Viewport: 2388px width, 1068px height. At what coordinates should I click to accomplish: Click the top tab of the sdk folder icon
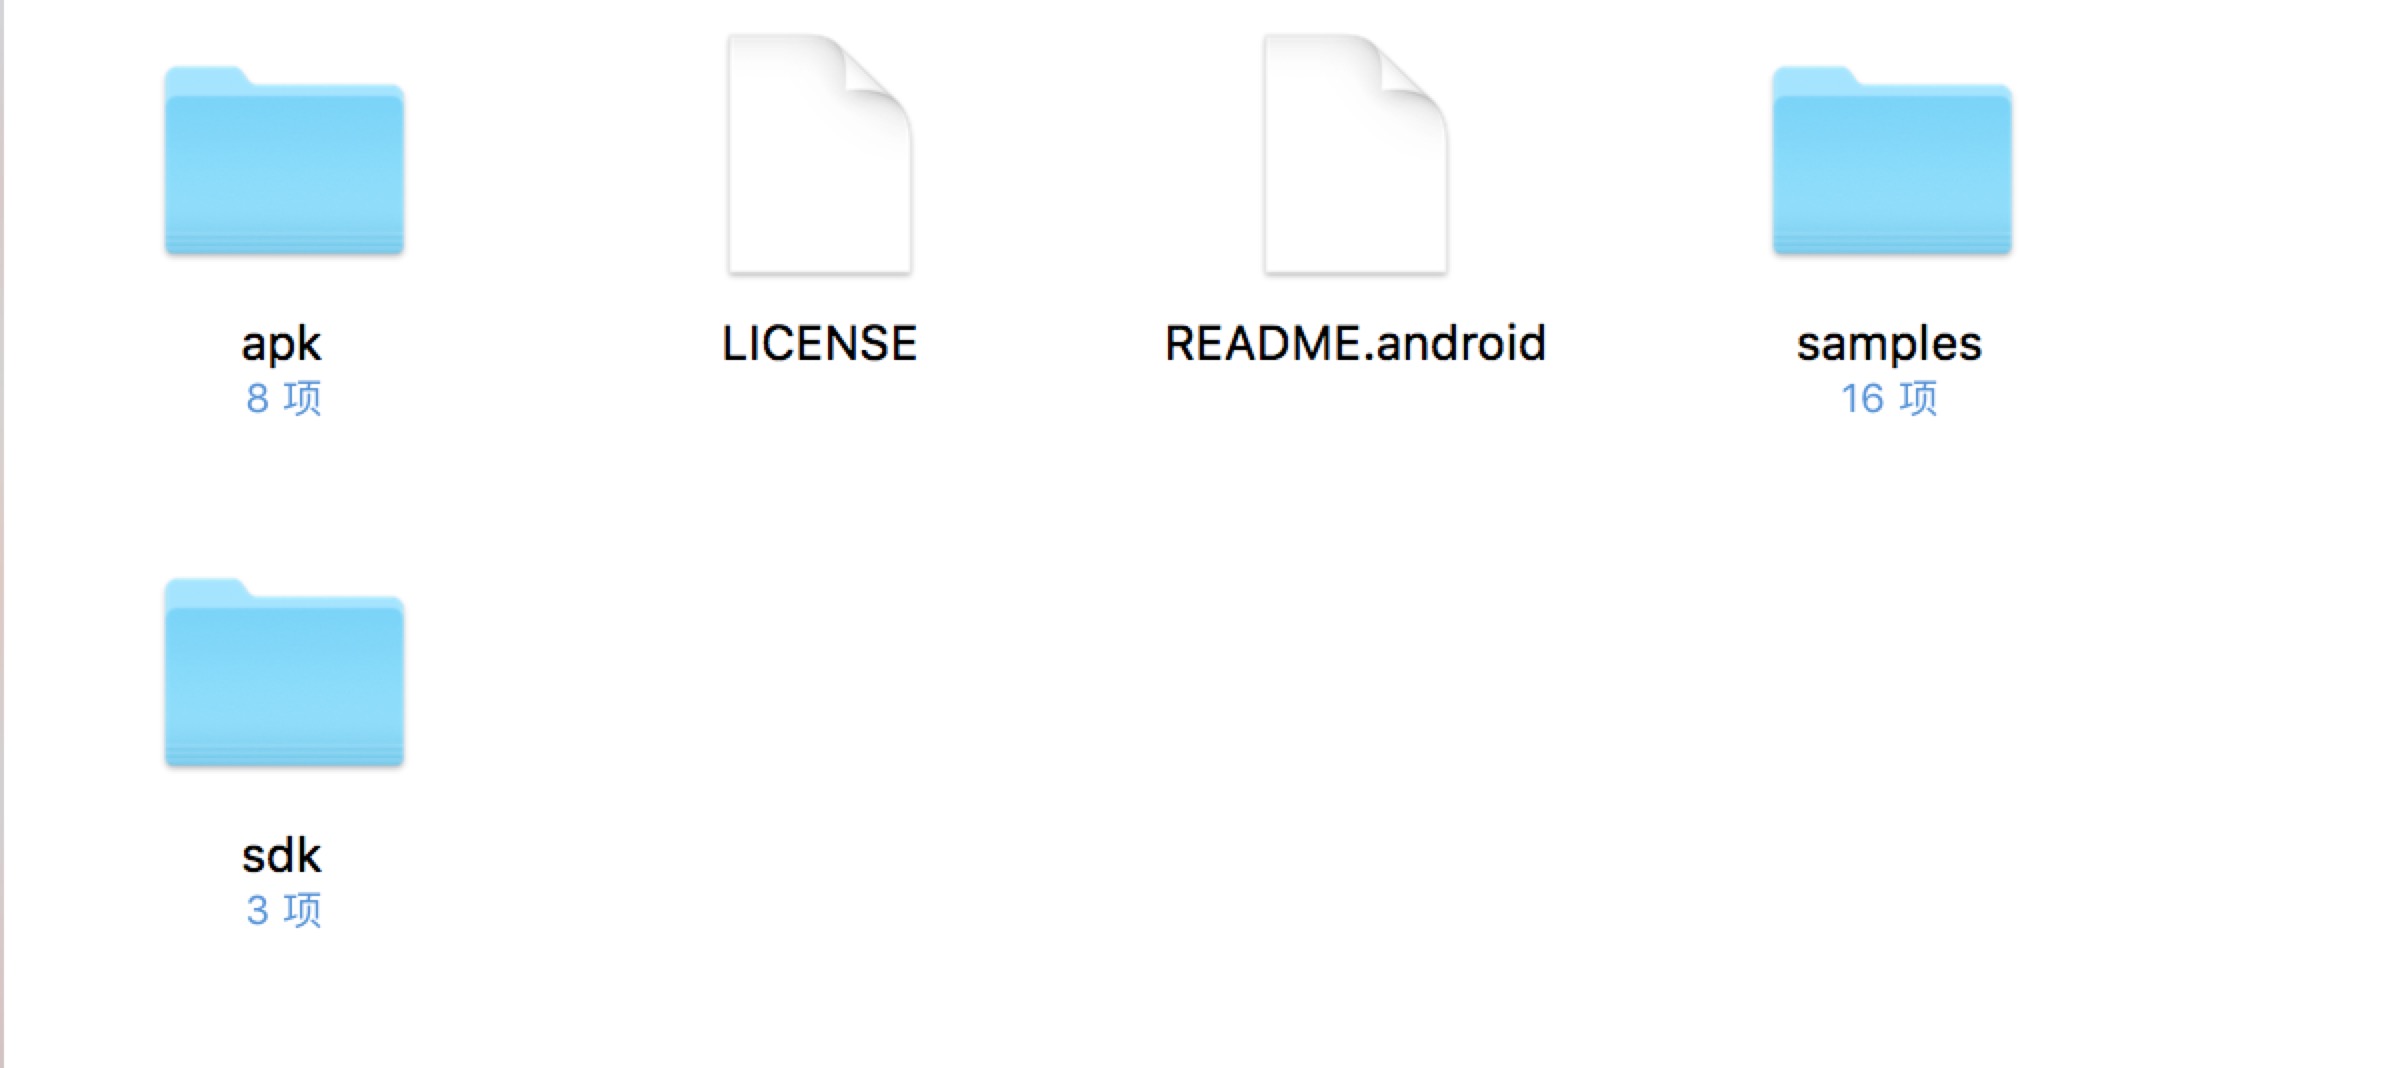(207, 590)
